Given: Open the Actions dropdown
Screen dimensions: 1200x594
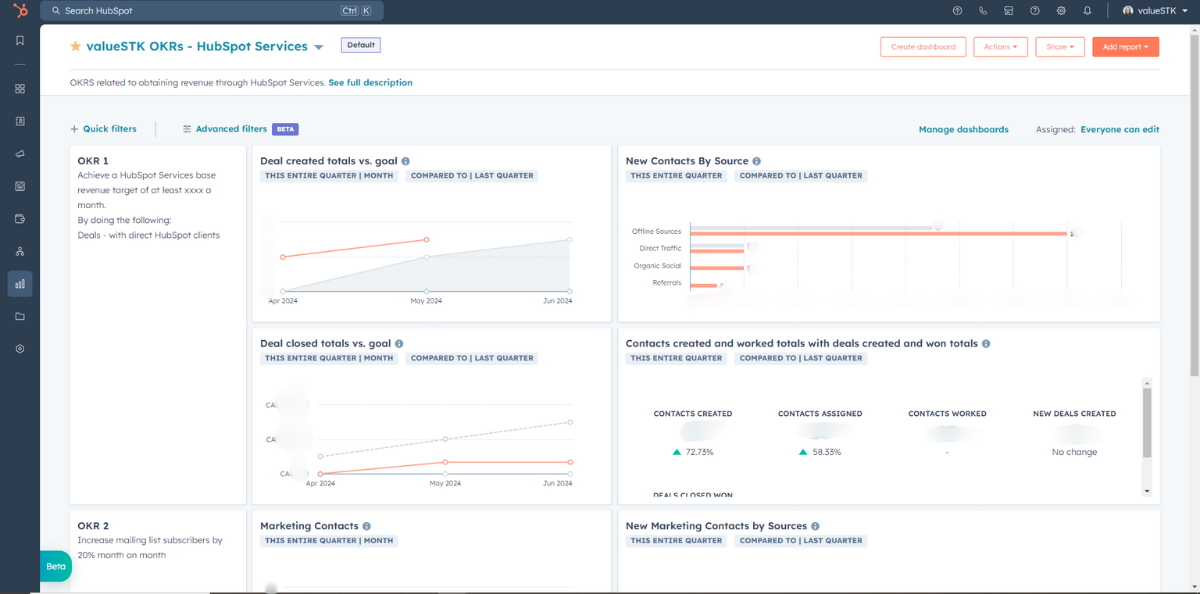Looking at the screenshot, I should pos(1000,47).
